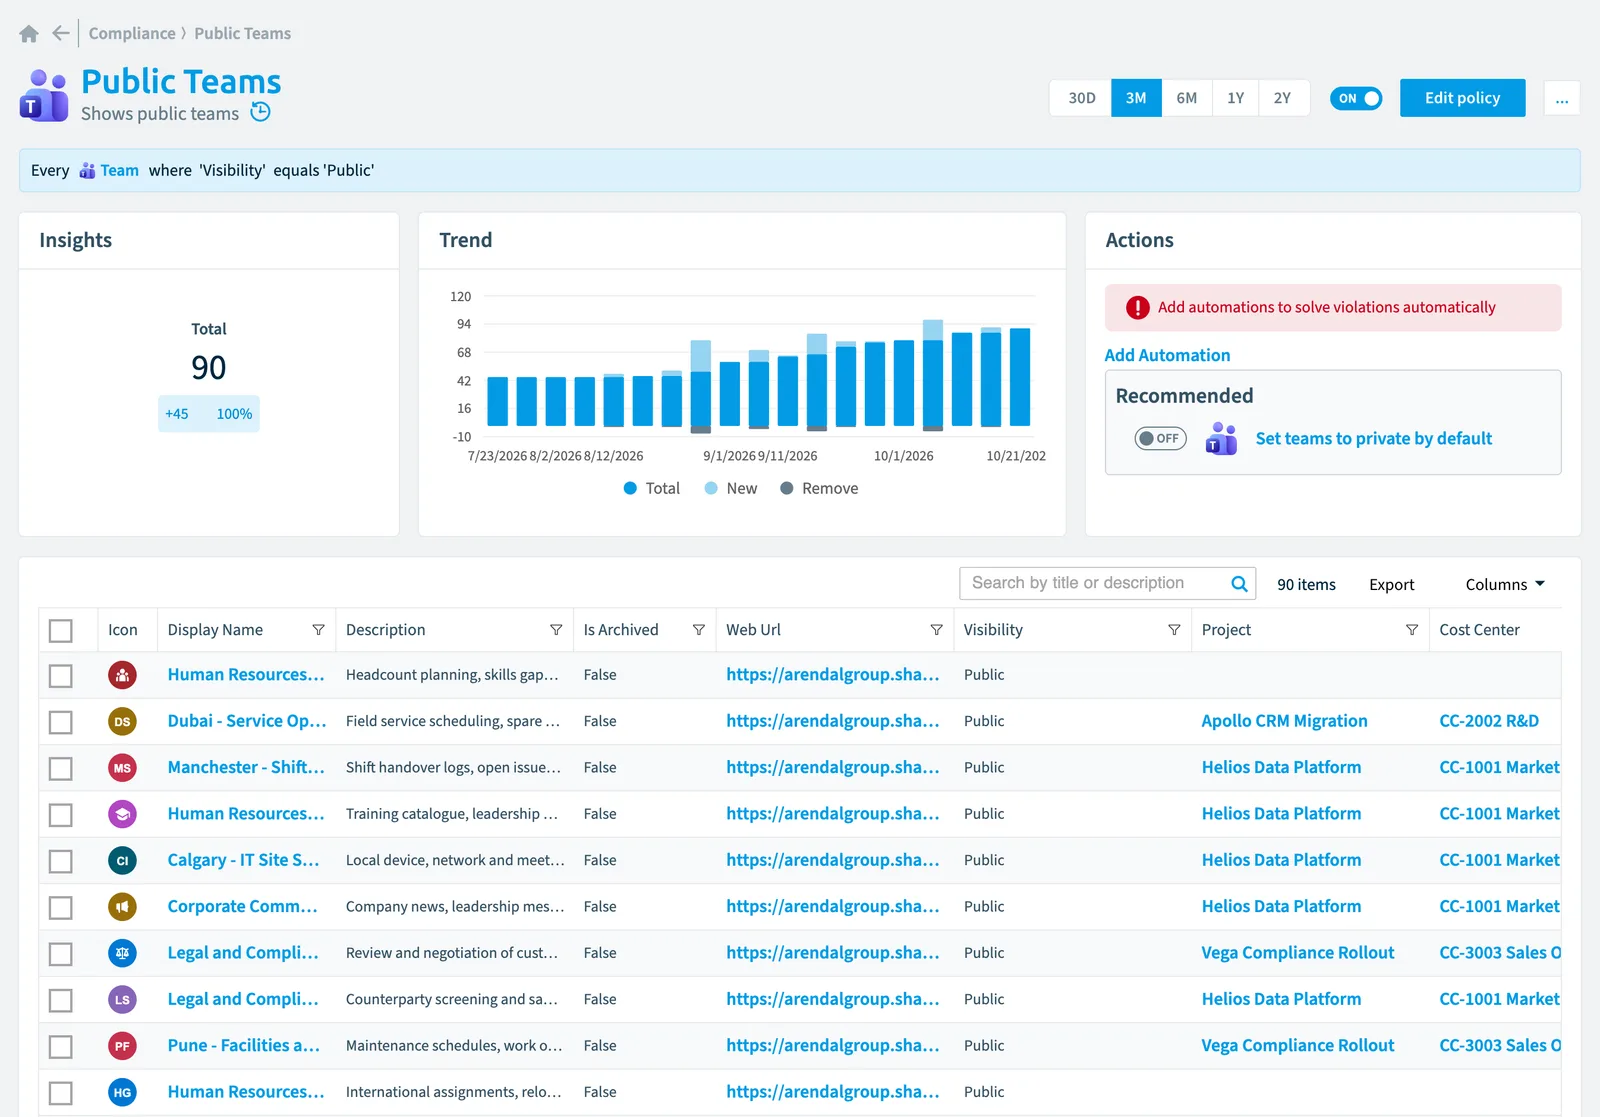Image resolution: width=1600 pixels, height=1117 pixels.
Task: Check the Manchester - Shift row checkbox
Action: pos(61,768)
